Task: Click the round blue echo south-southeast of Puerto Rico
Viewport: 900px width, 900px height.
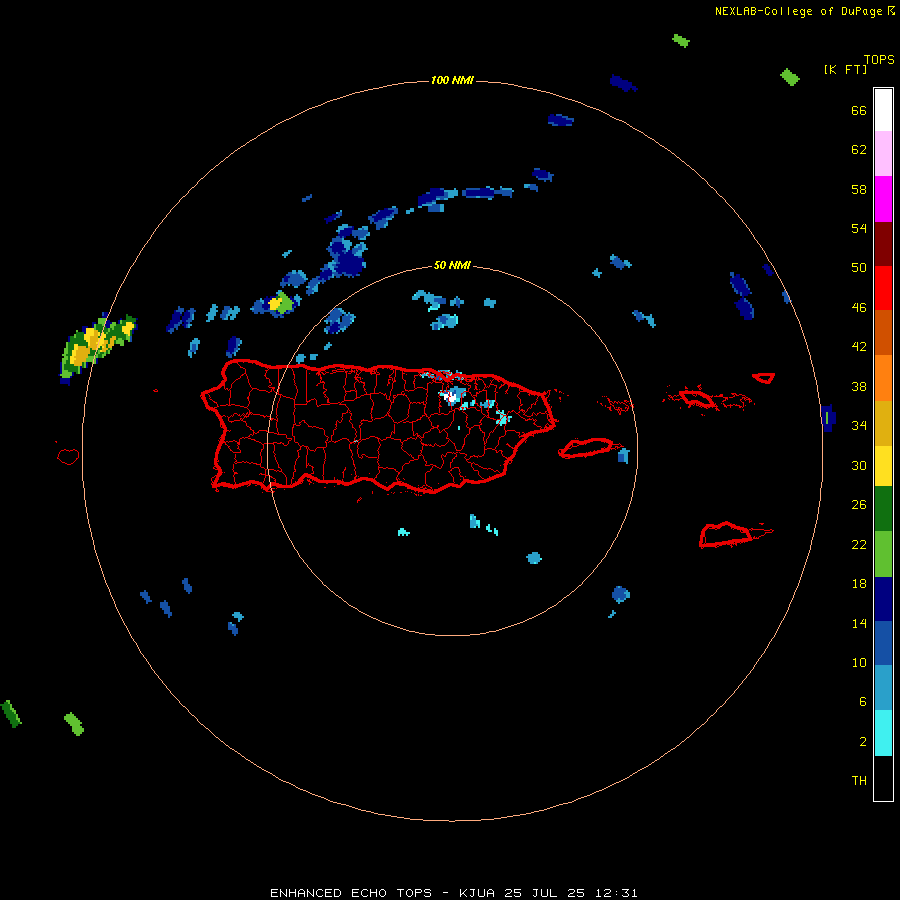Action: [x=534, y=558]
